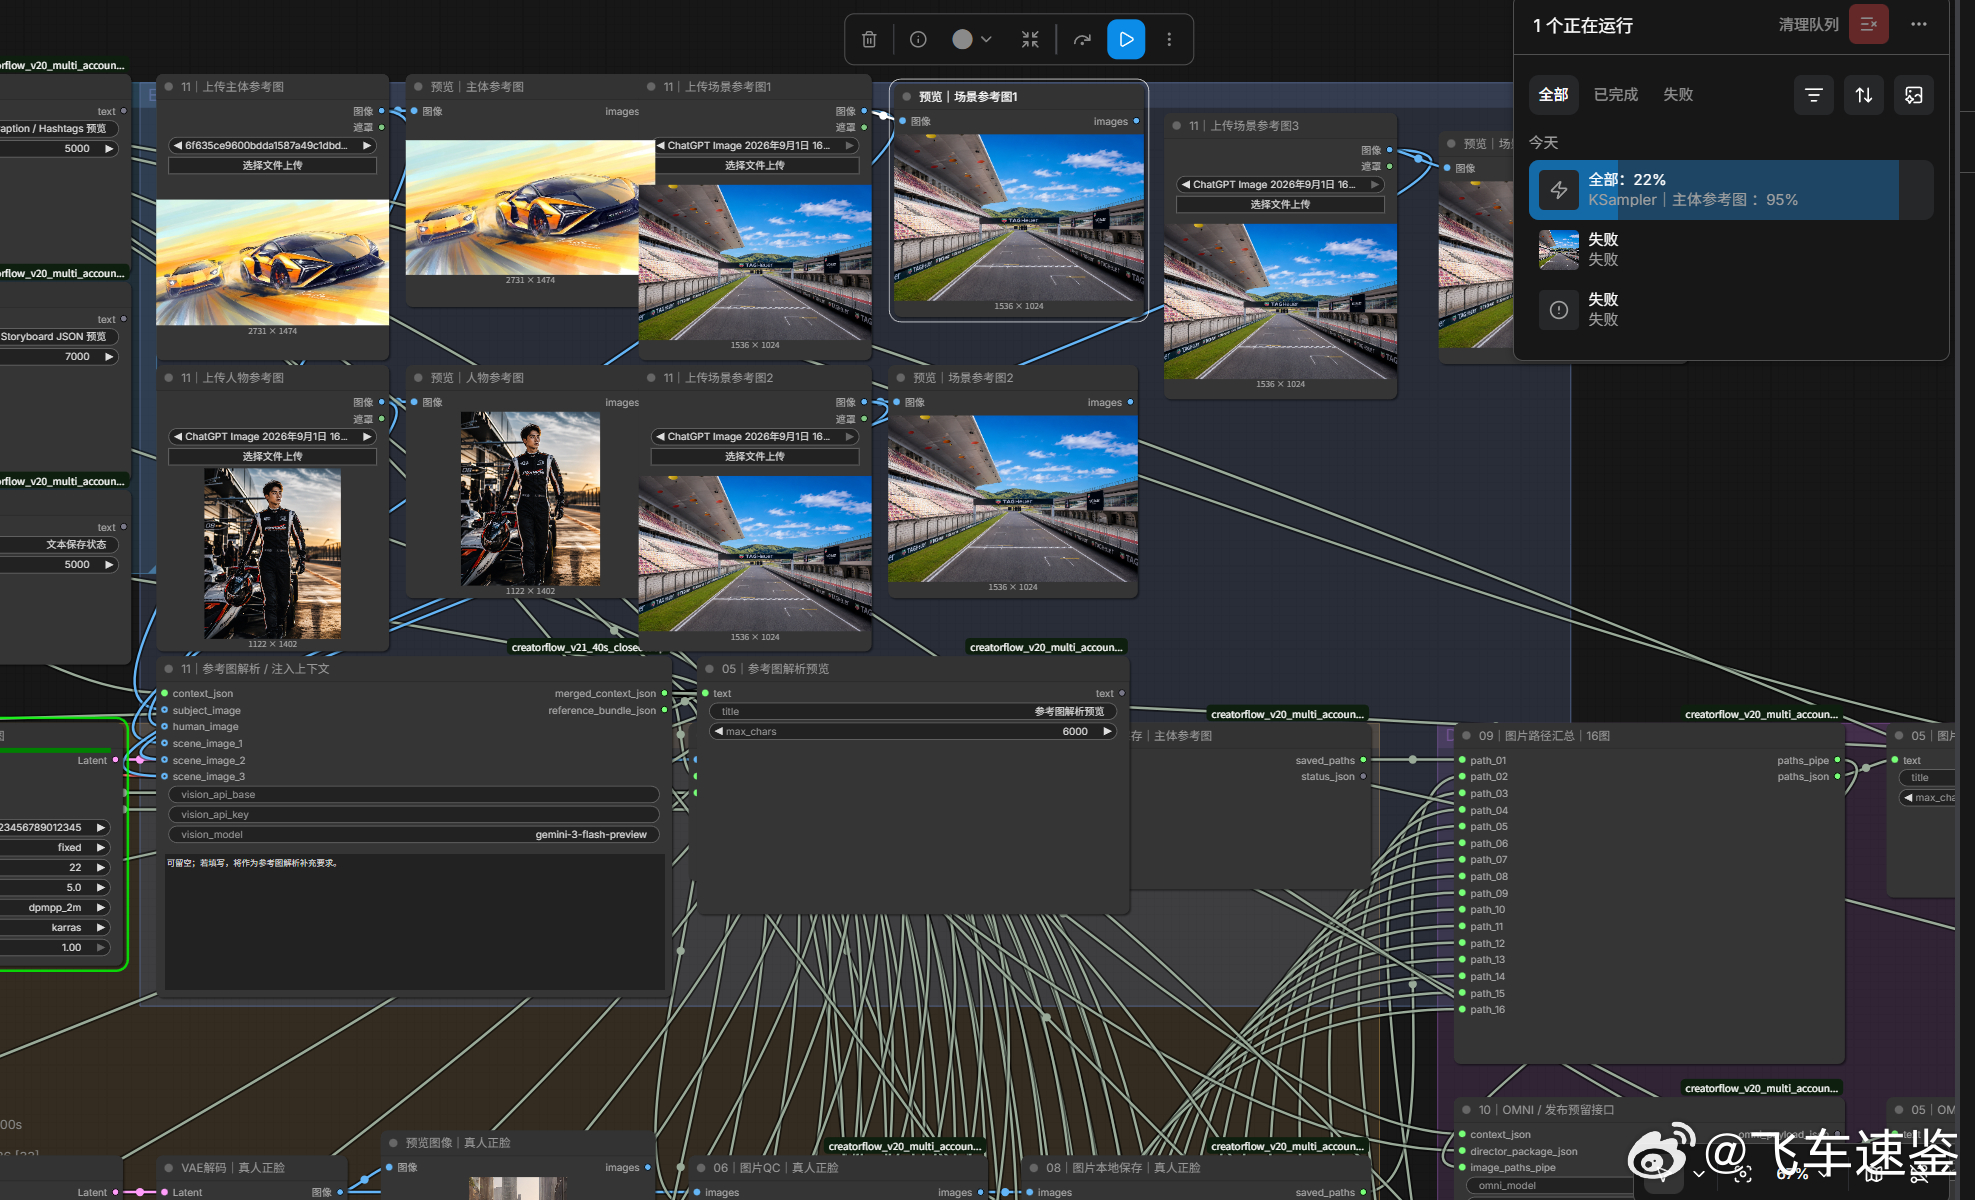Viewport: 1975px width, 1200px height.
Task: Click 选择文件上传 in 上传主体参考图 node
Action: (x=272, y=166)
